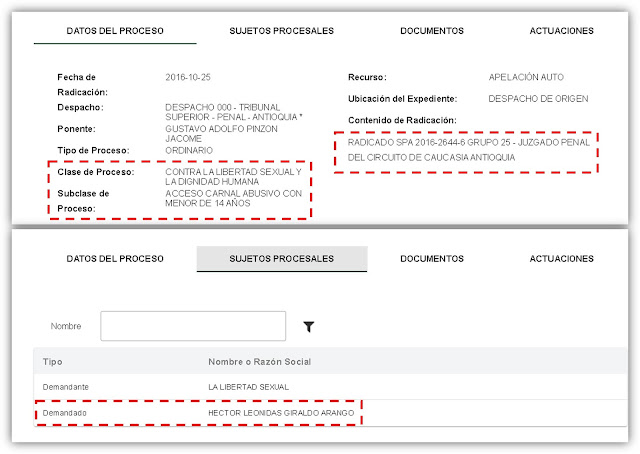Viewport: 640px width, 454px height.
Task: Open DATOS DEL PROCESO tab in upper panel
Action: 115,31
